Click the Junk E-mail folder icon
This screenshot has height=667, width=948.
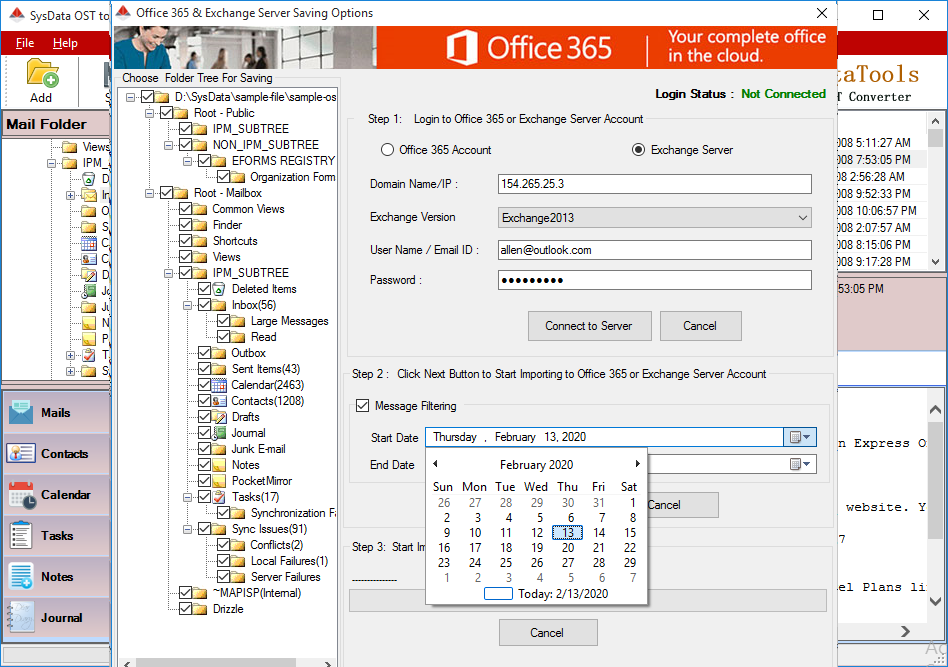[x=219, y=449]
